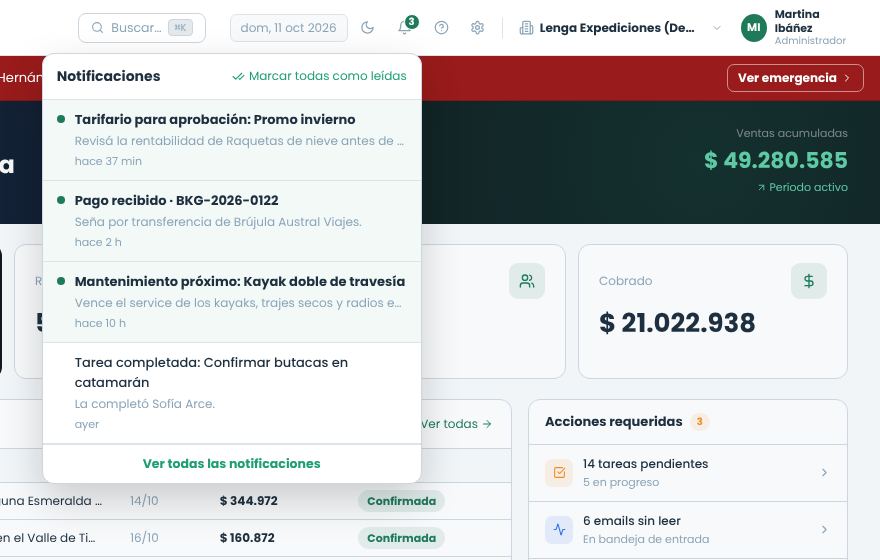880x560 pixels.
Task: Click the MI user avatar
Action: 754,27
